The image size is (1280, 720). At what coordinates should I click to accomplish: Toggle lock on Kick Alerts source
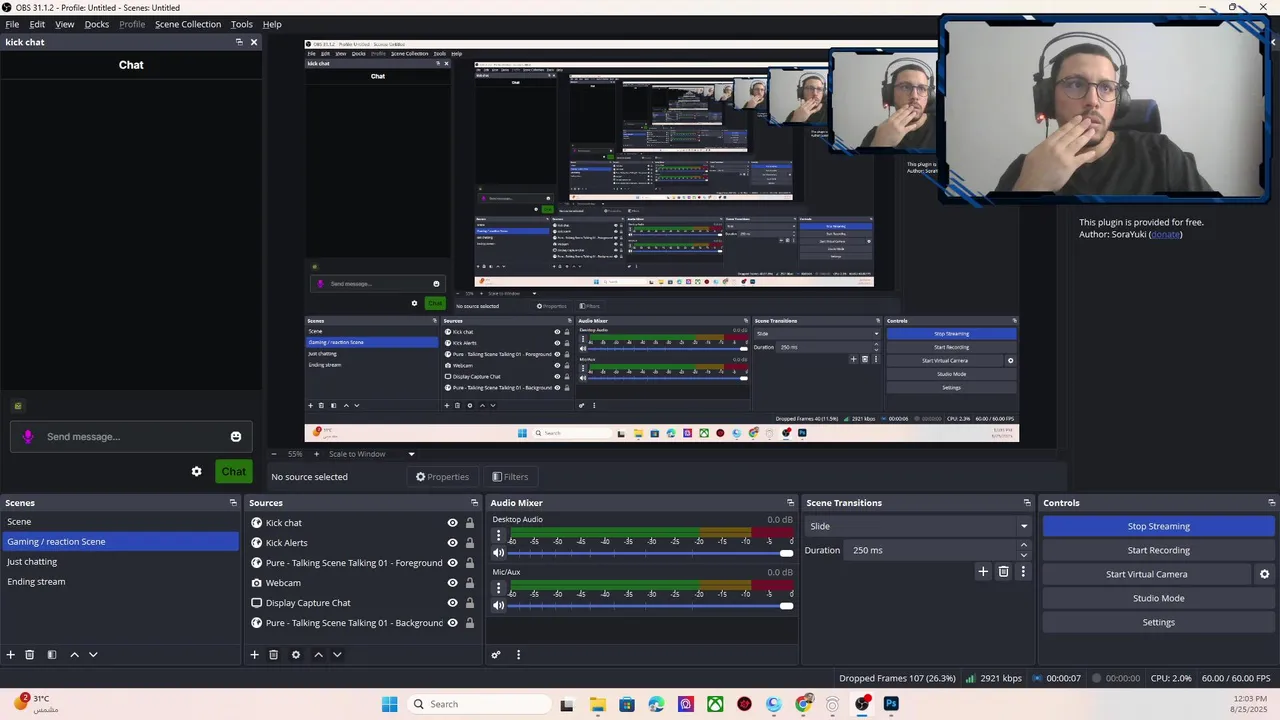470,543
